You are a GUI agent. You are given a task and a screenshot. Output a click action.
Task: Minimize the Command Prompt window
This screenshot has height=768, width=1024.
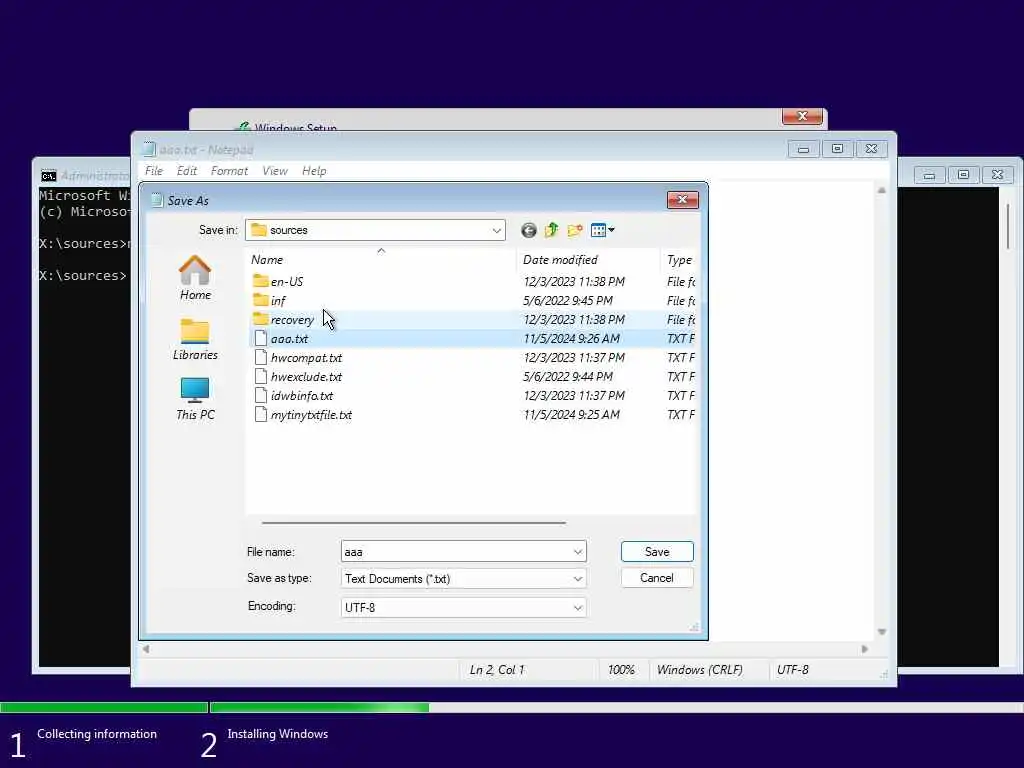pos(929,175)
